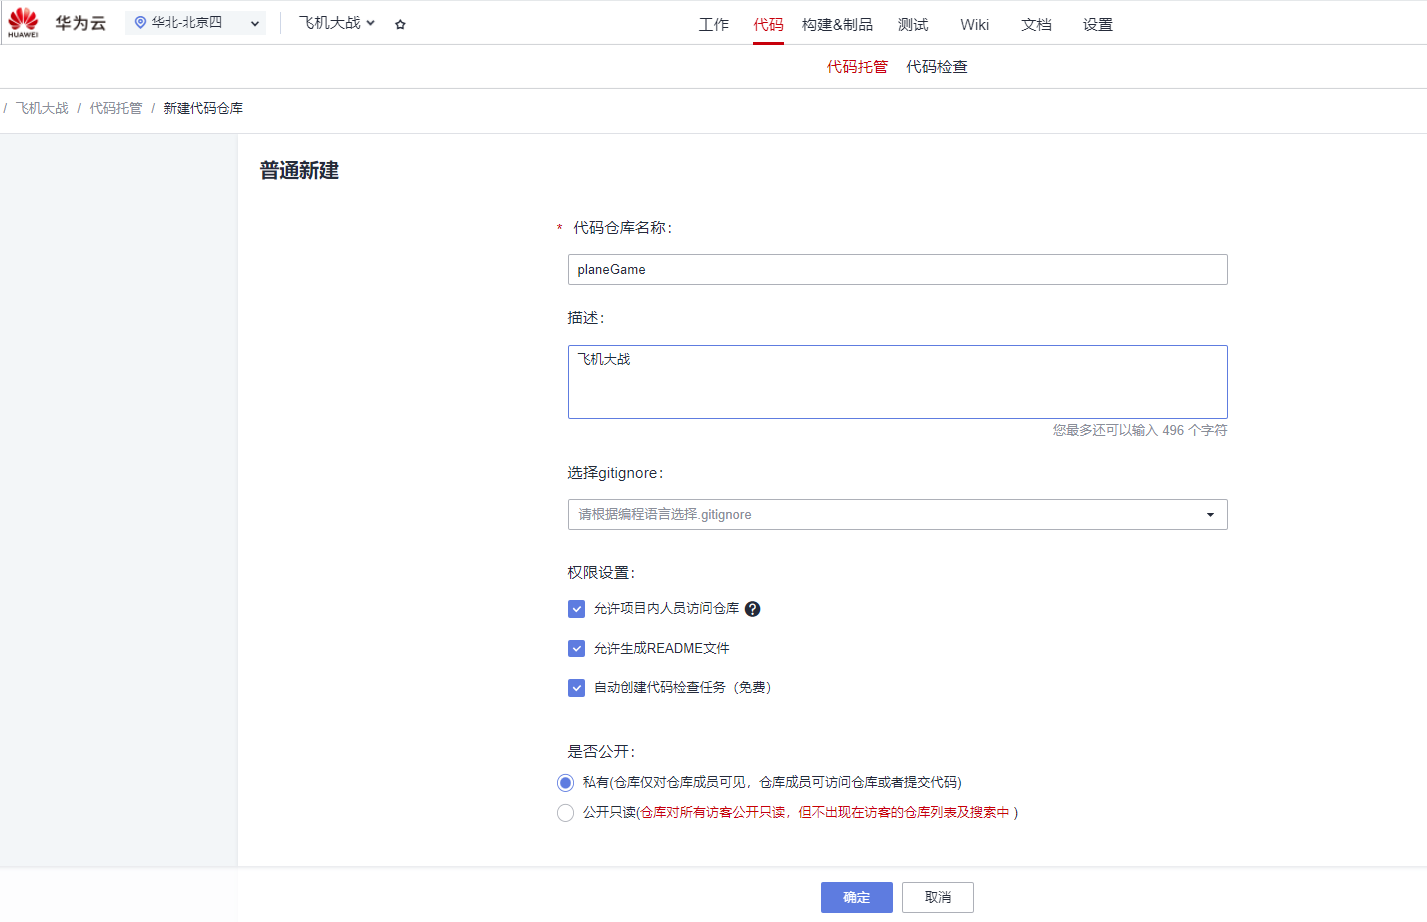Open the Wiki menu item
1427x922 pixels.
tap(974, 25)
